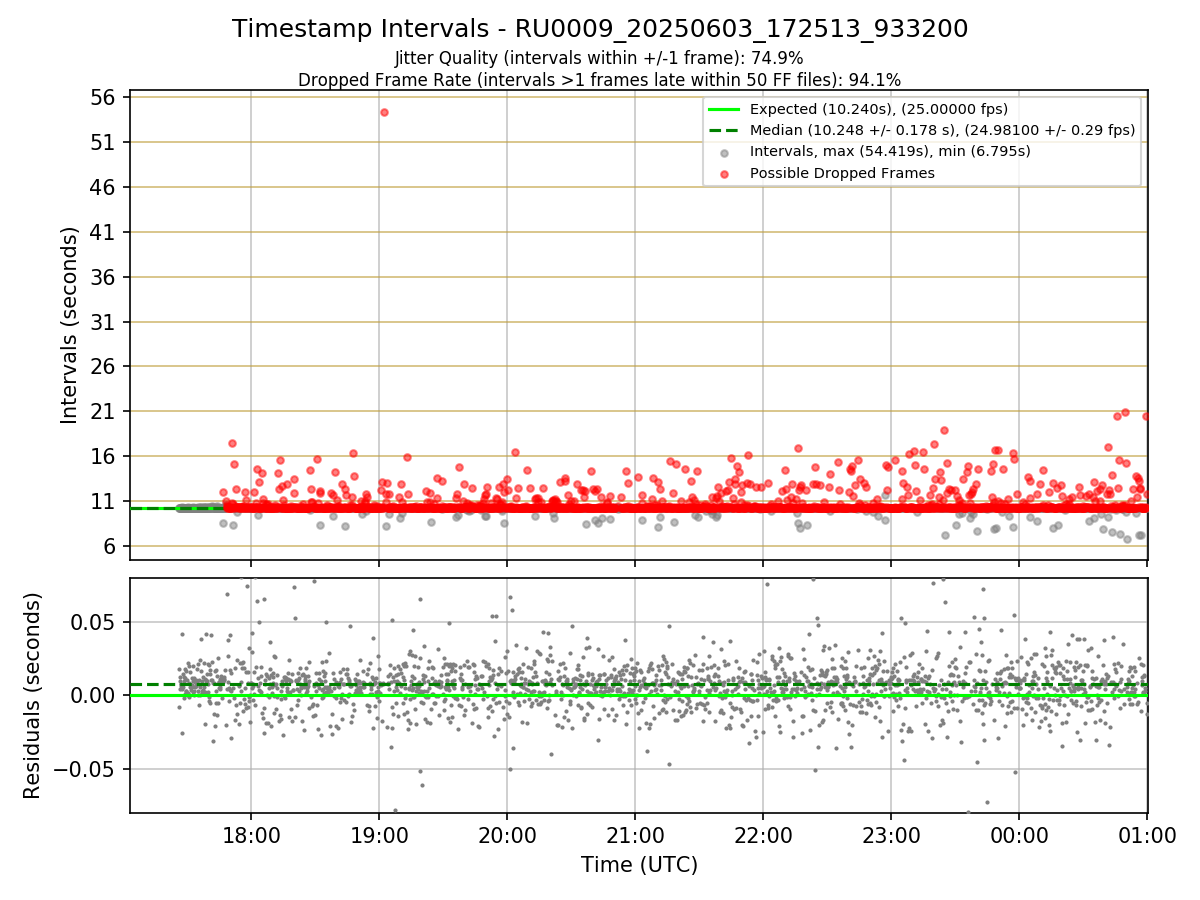Click the '00:00' x-axis tick label
Viewport: 1200px width, 900px height.
point(1019,835)
